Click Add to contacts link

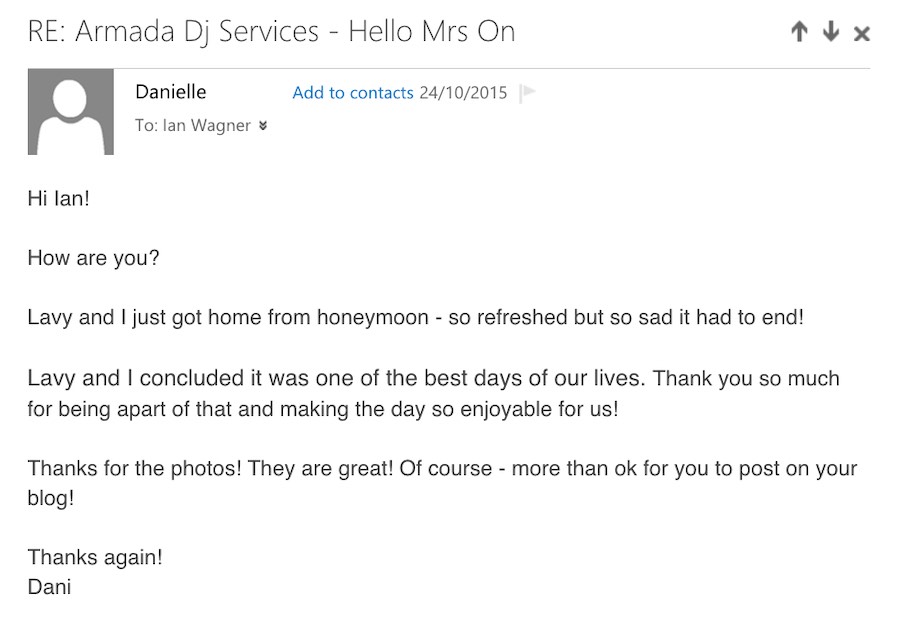pyautogui.click(x=352, y=93)
